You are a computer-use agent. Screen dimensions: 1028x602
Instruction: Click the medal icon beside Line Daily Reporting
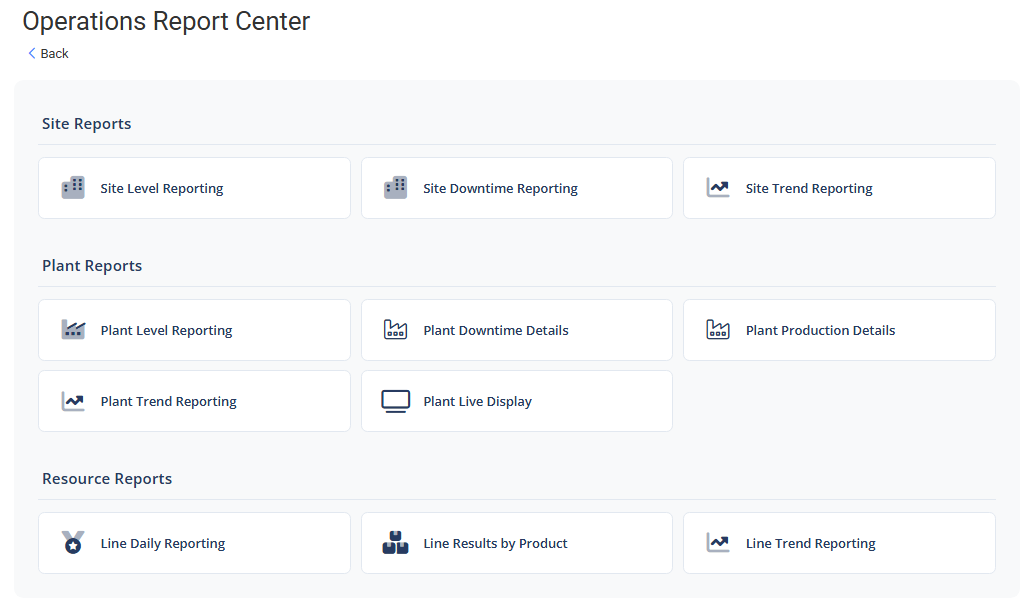point(73,543)
